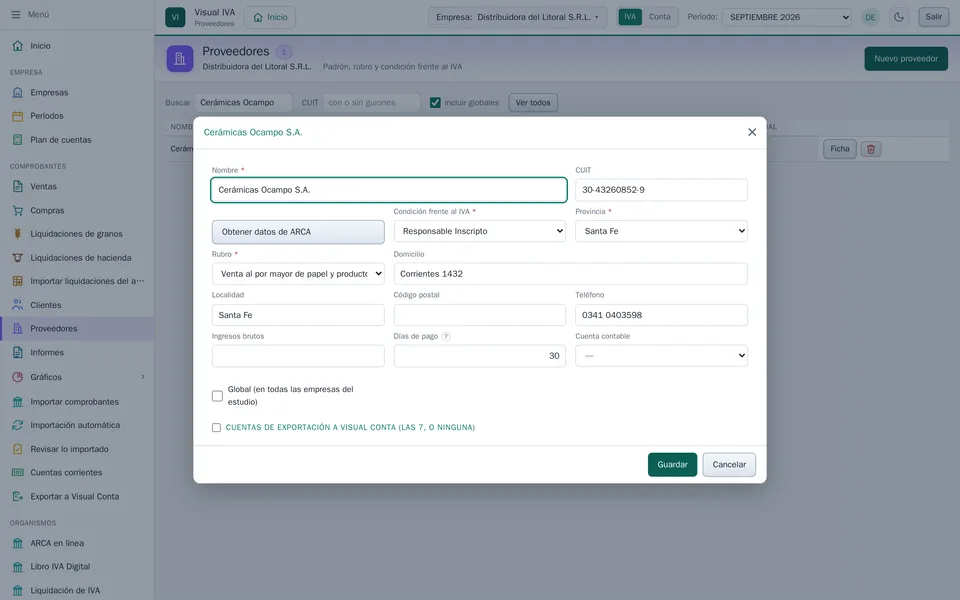Open Exportar a Visual Conta in sidebar
960x600 pixels.
point(77,497)
